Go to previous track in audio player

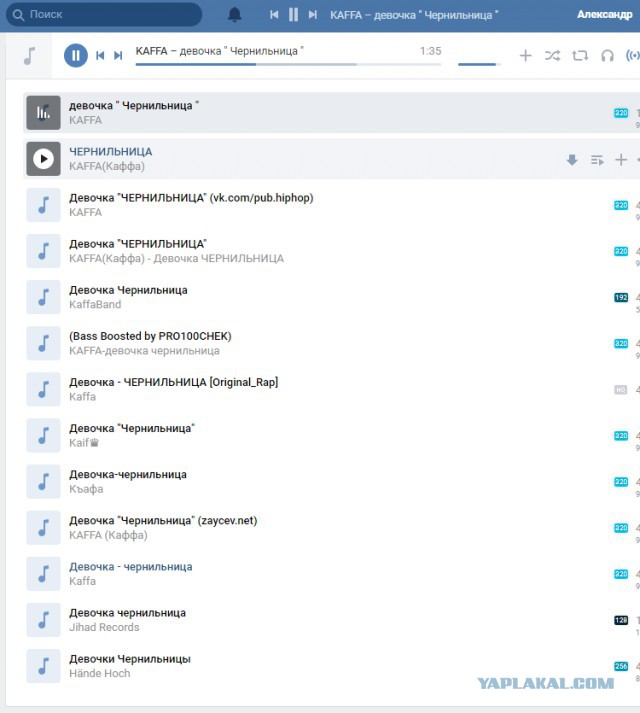click(100, 55)
